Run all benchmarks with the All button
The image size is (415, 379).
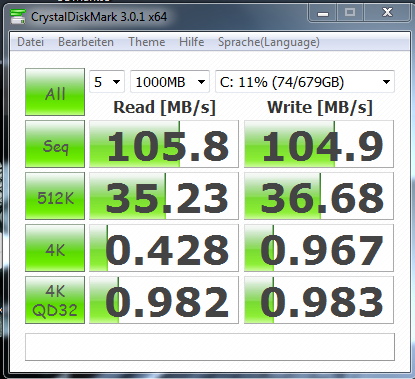tap(55, 92)
